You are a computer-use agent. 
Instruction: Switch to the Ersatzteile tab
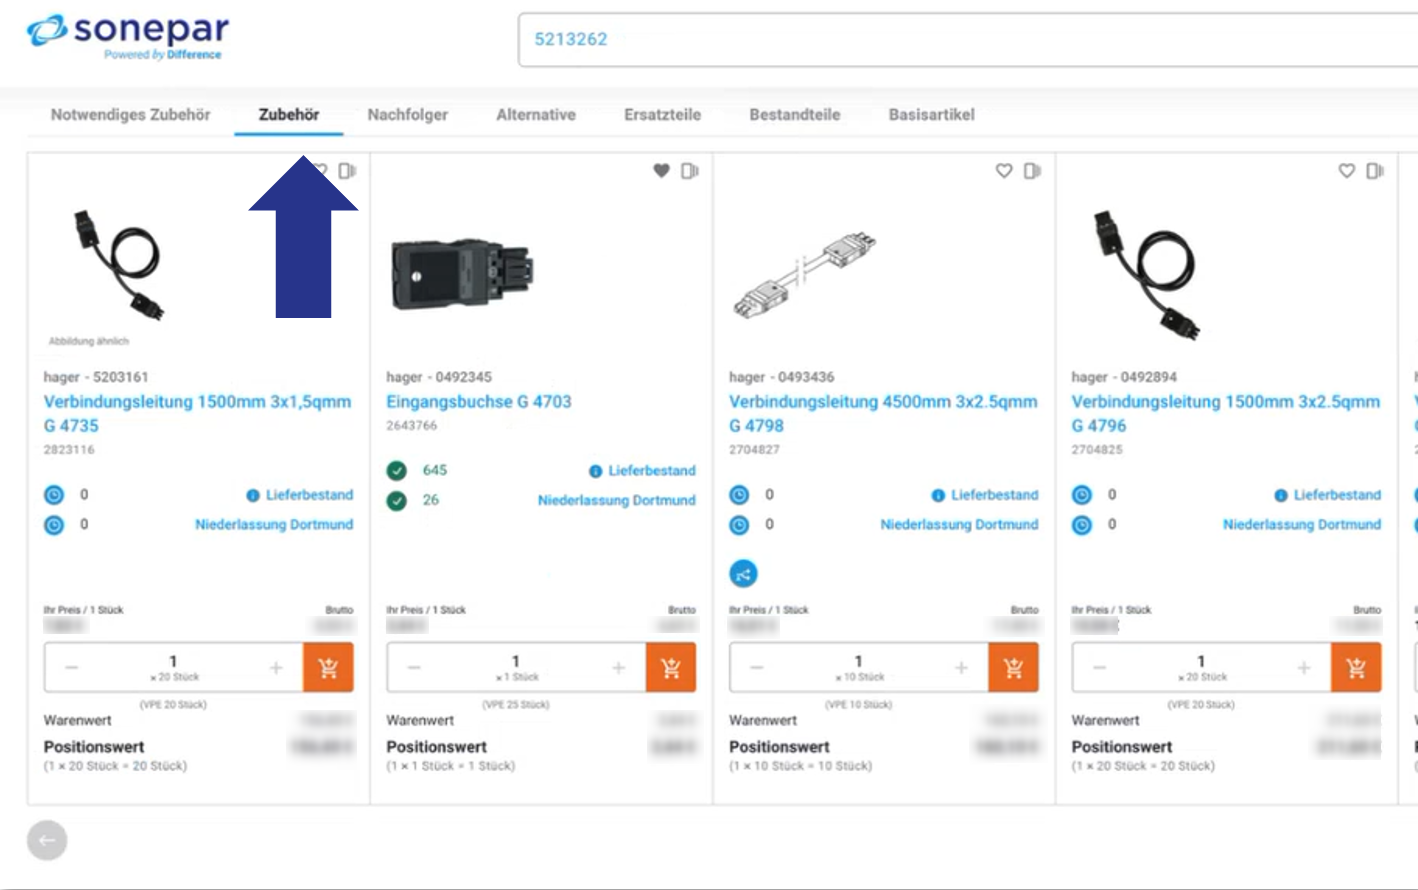pos(663,115)
